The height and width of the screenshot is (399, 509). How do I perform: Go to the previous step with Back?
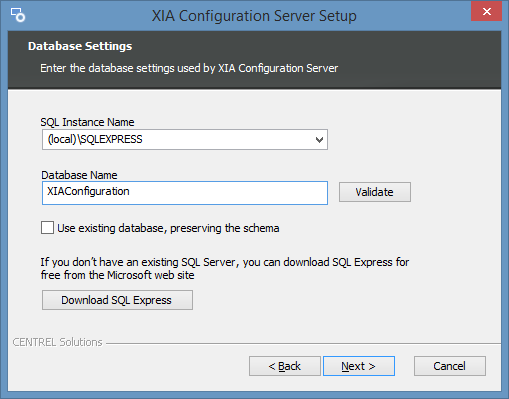point(285,366)
